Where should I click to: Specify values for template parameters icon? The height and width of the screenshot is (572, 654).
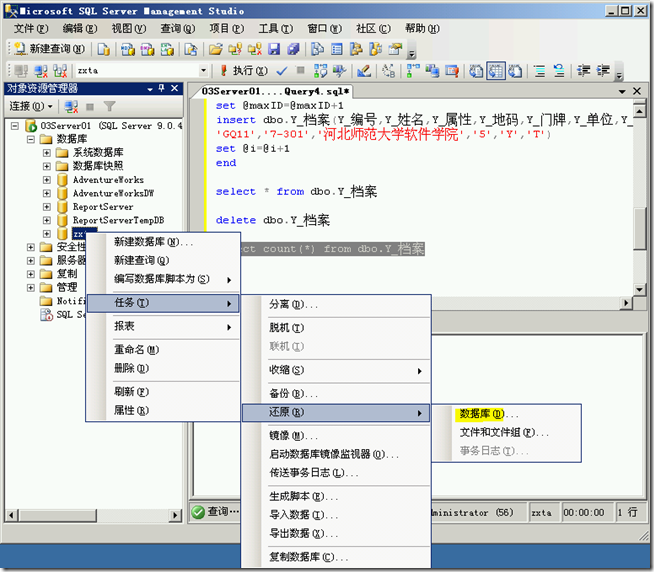click(389, 71)
